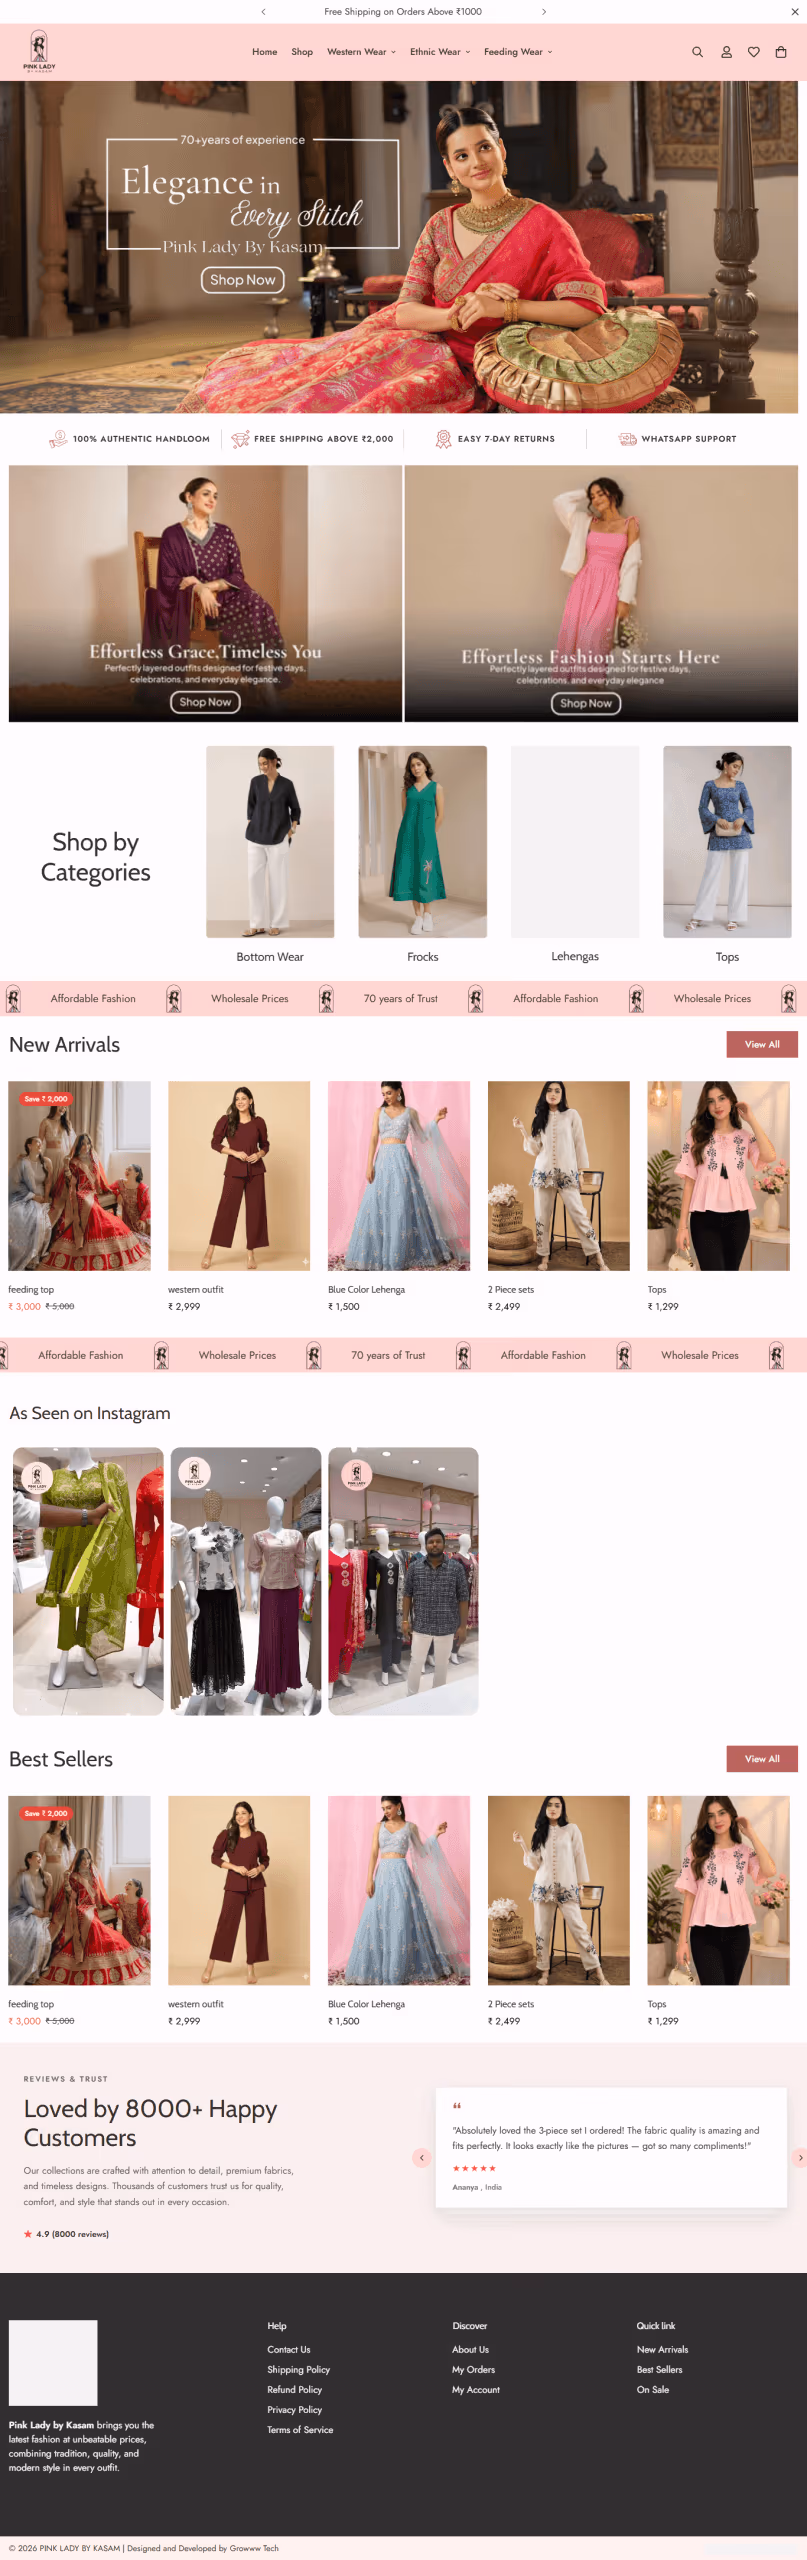Open feeding top product in New Arrivals
This screenshot has width=807, height=2560.
tap(79, 1176)
